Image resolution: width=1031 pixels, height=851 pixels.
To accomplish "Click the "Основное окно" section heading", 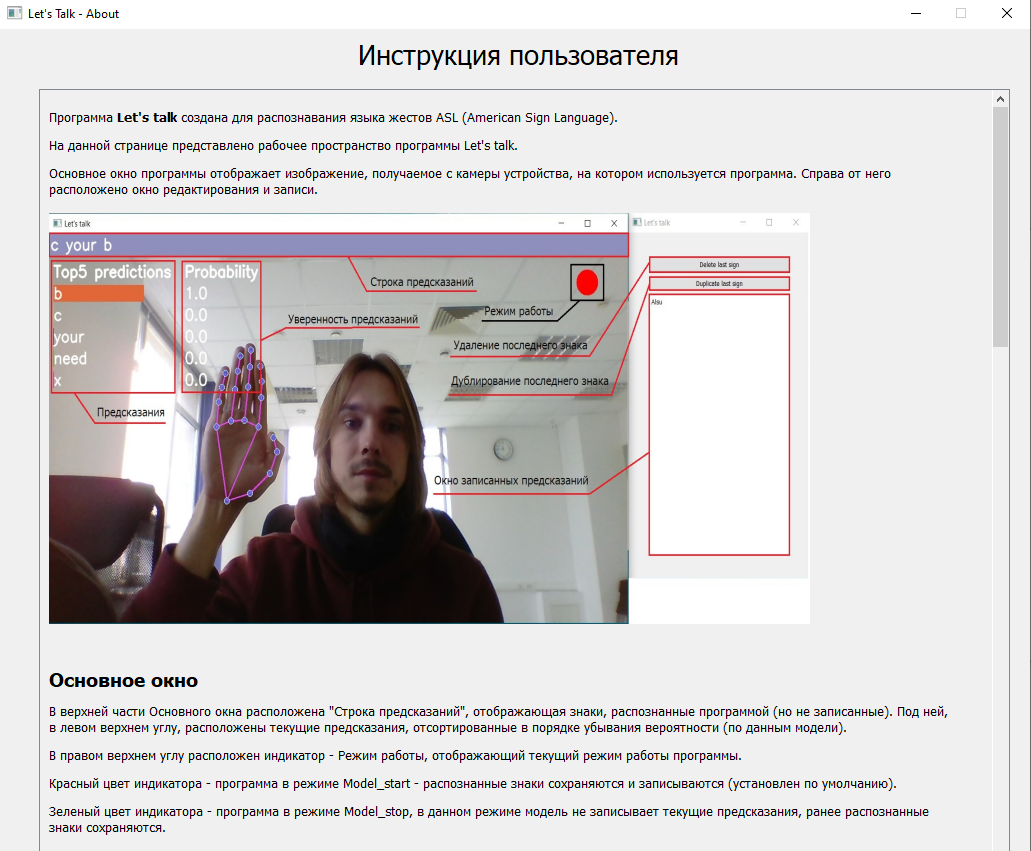I will click(x=123, y=681).
